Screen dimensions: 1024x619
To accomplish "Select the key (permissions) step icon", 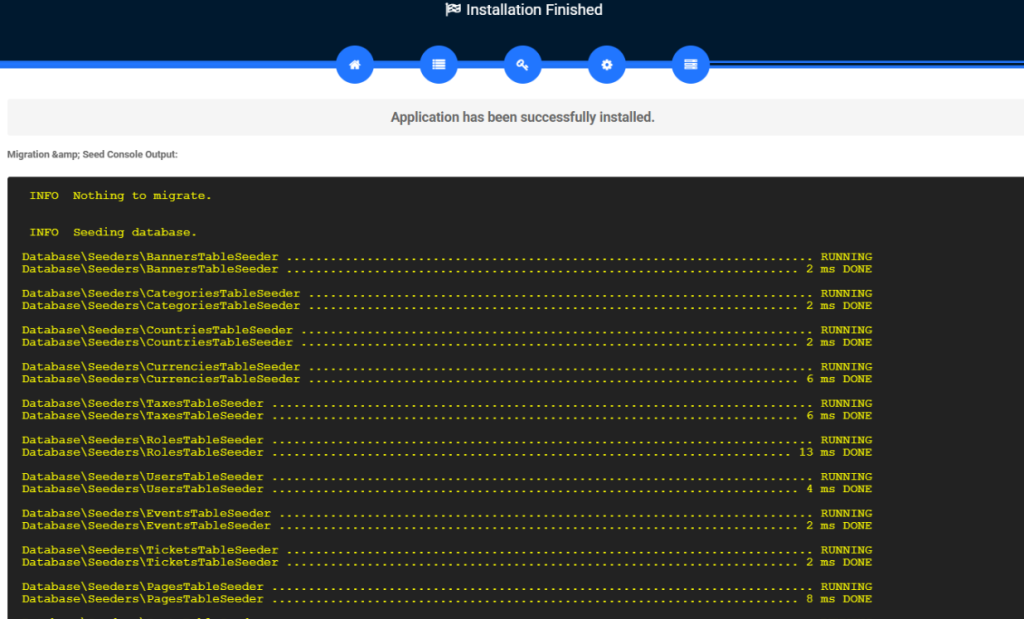I will click(x=522, y=65).
